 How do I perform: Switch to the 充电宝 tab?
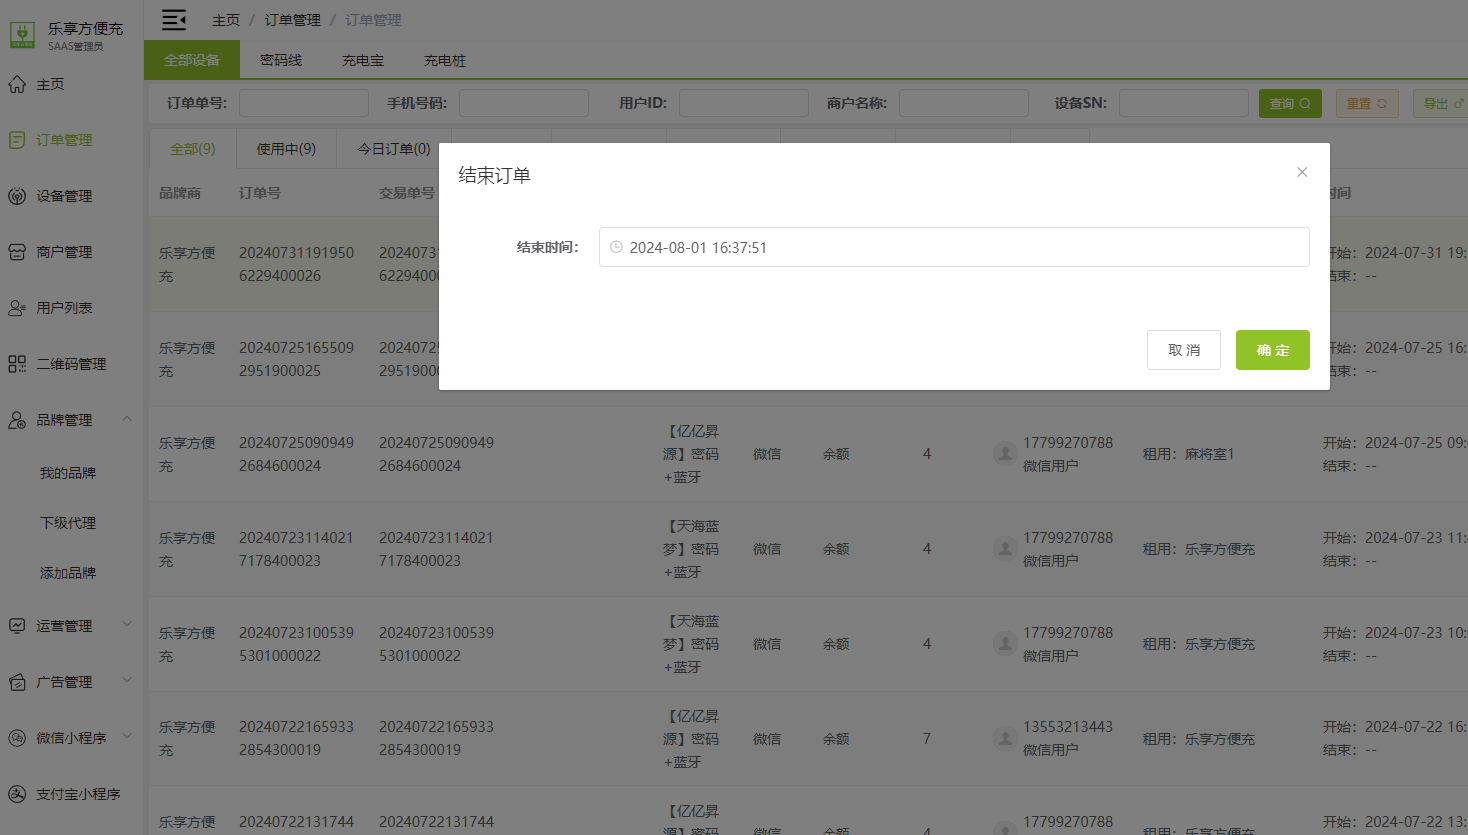[363, 60]
